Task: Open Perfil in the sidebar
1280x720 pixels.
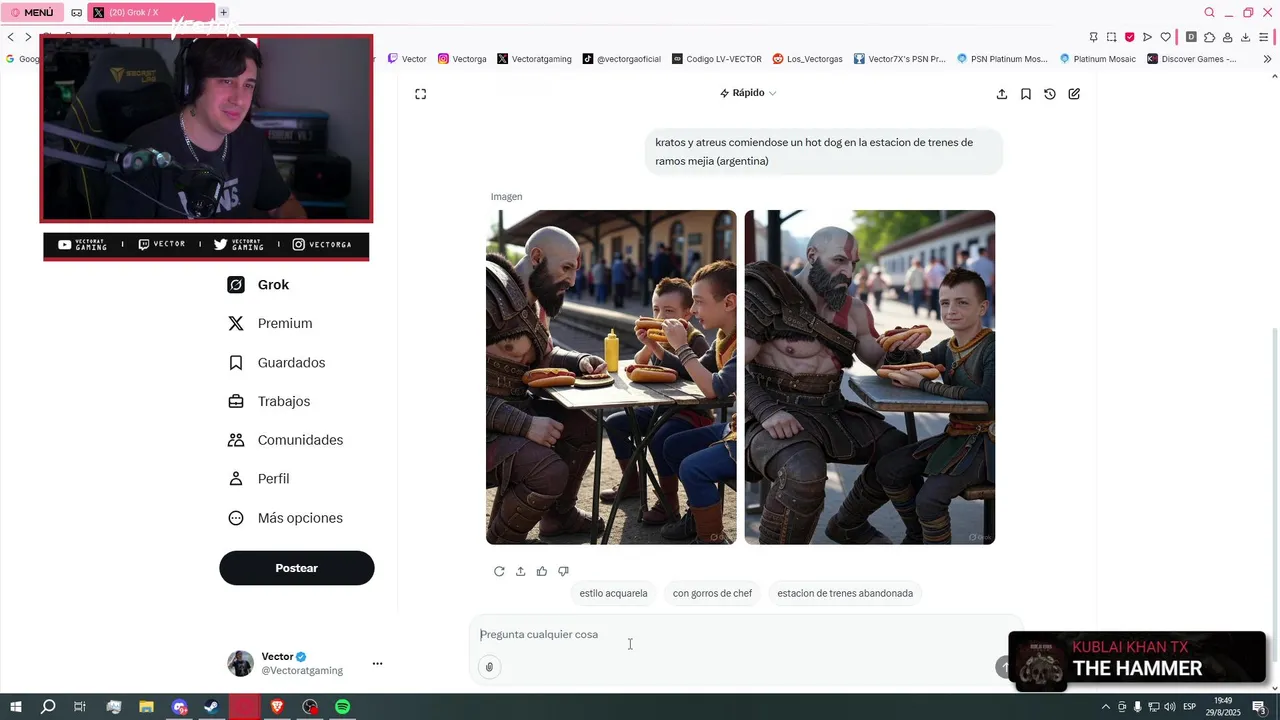Action: click(x=259, y=479)
